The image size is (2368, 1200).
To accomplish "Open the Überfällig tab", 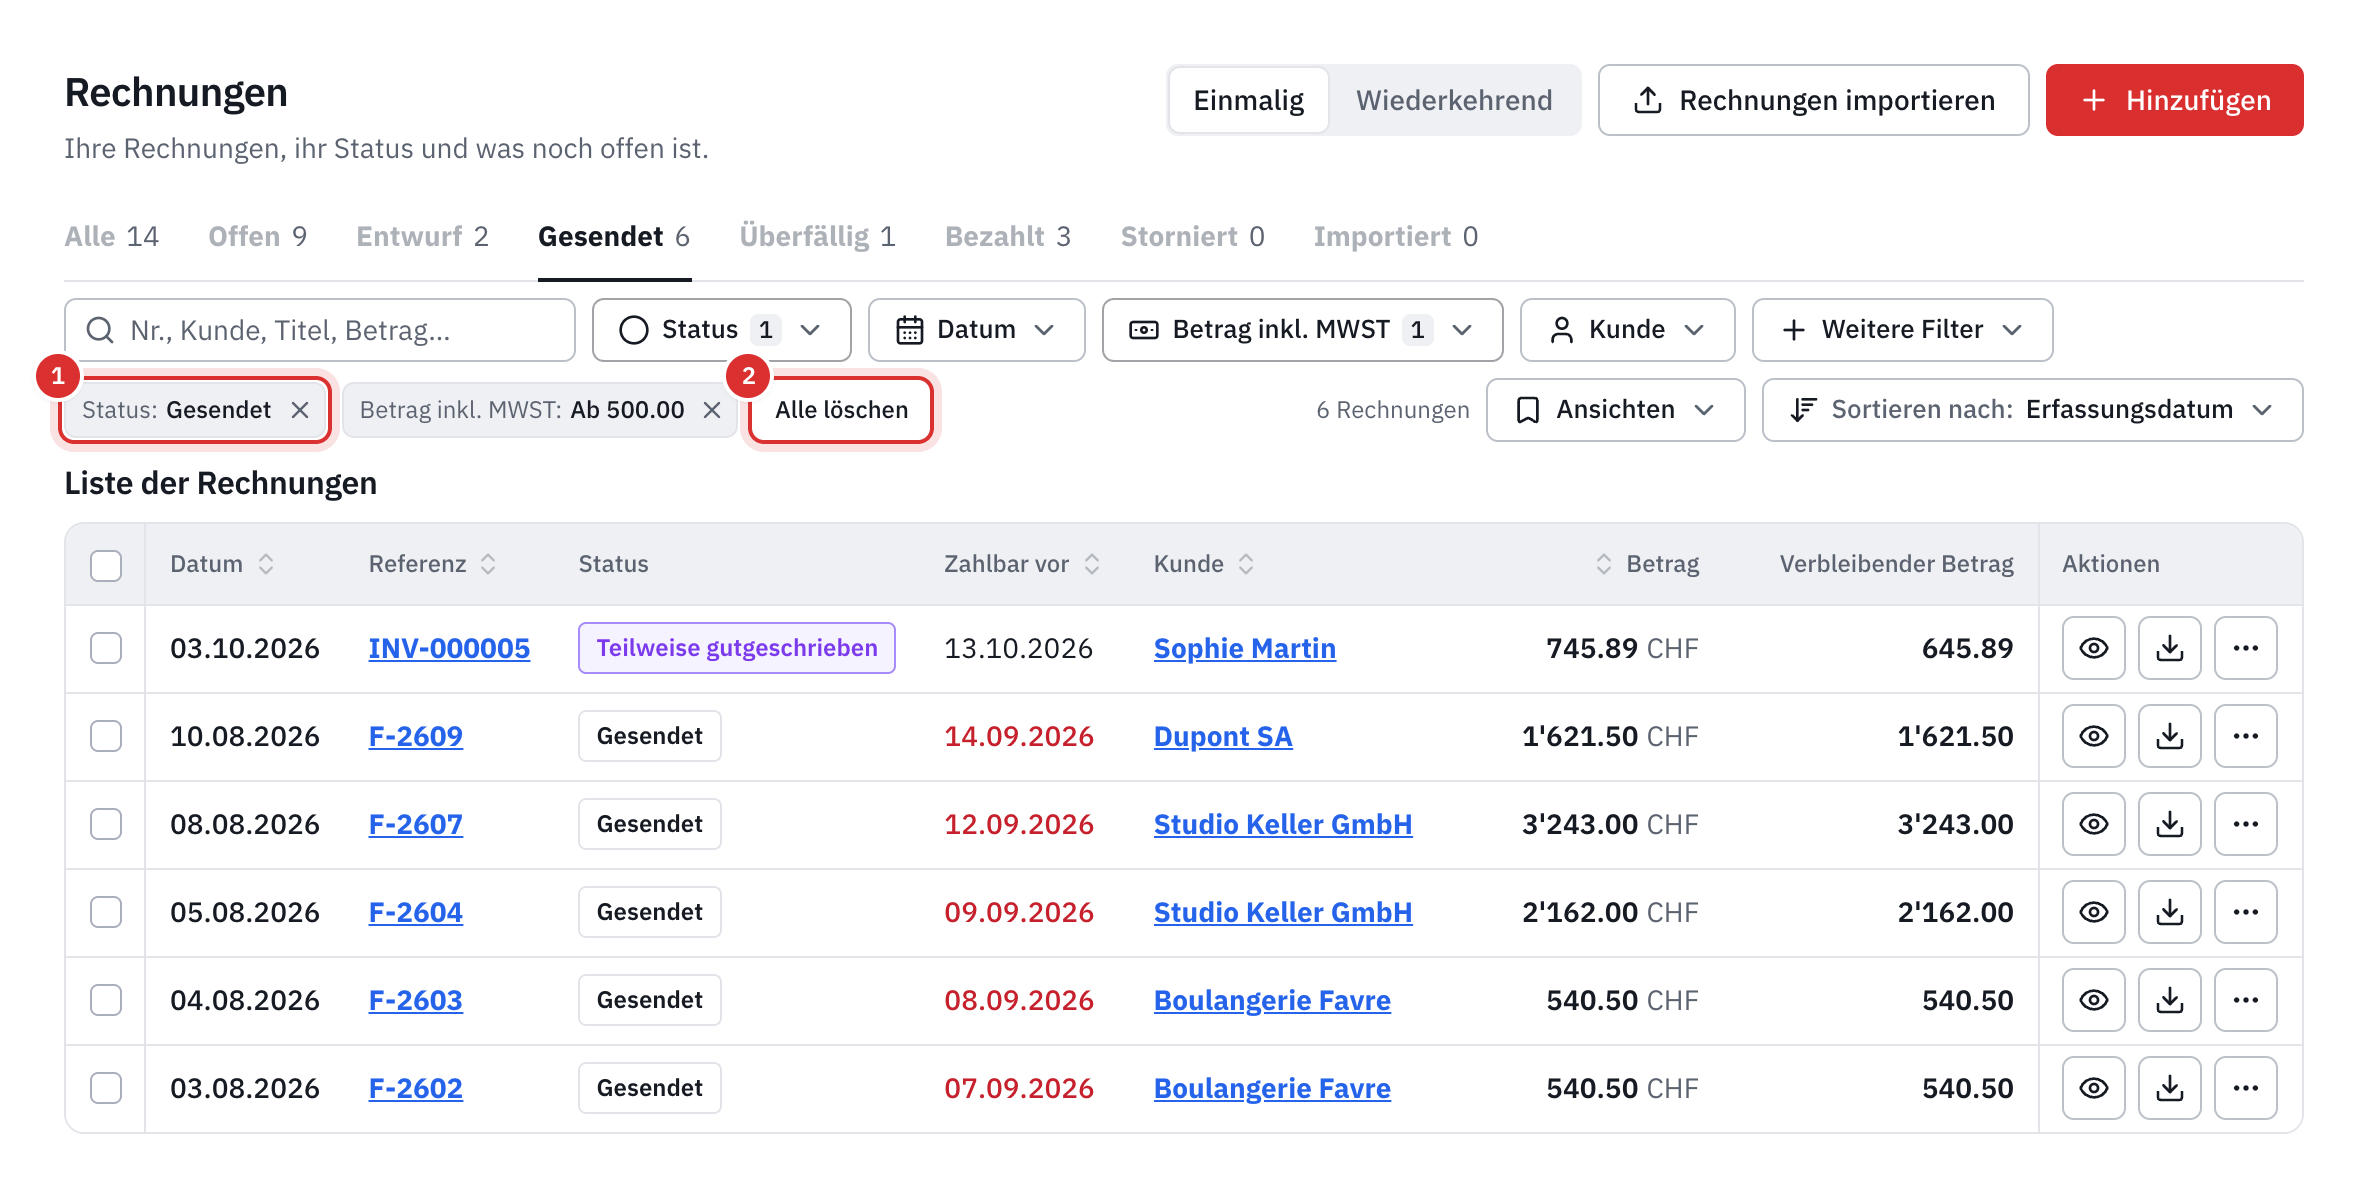I will pos(818,237).
